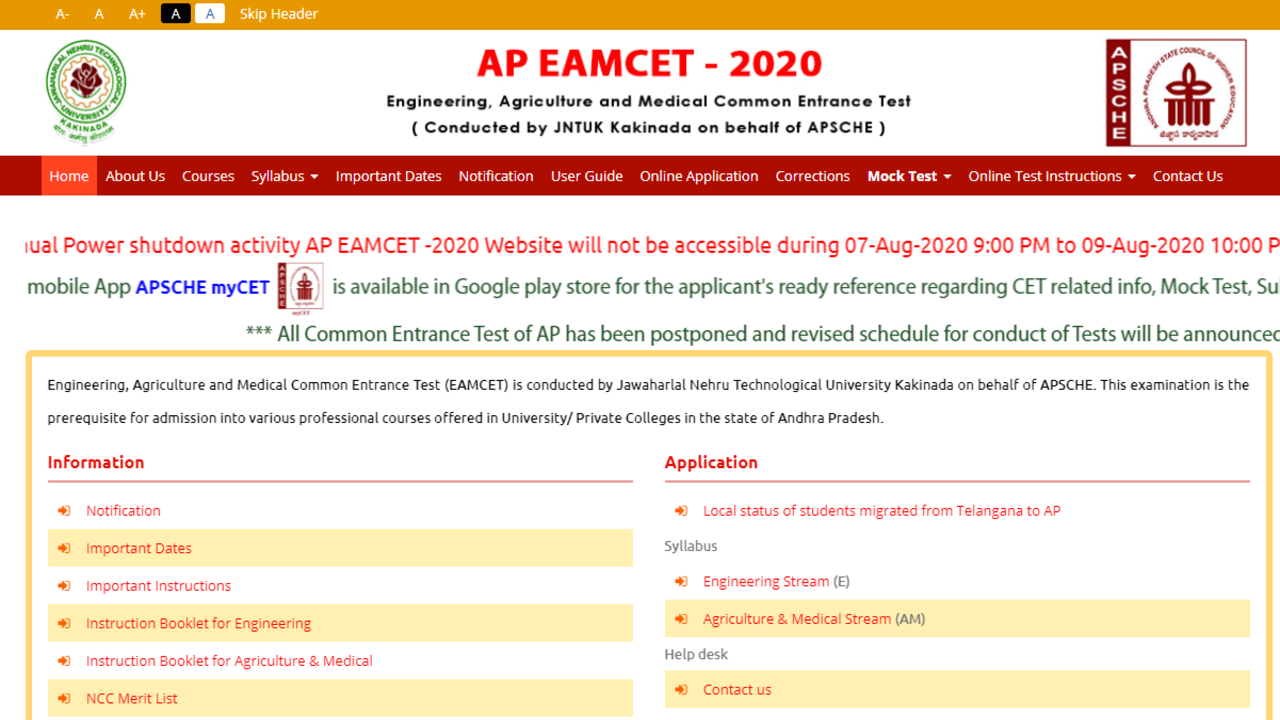Switch to white standard contrast theme

(x=209, y=14)
